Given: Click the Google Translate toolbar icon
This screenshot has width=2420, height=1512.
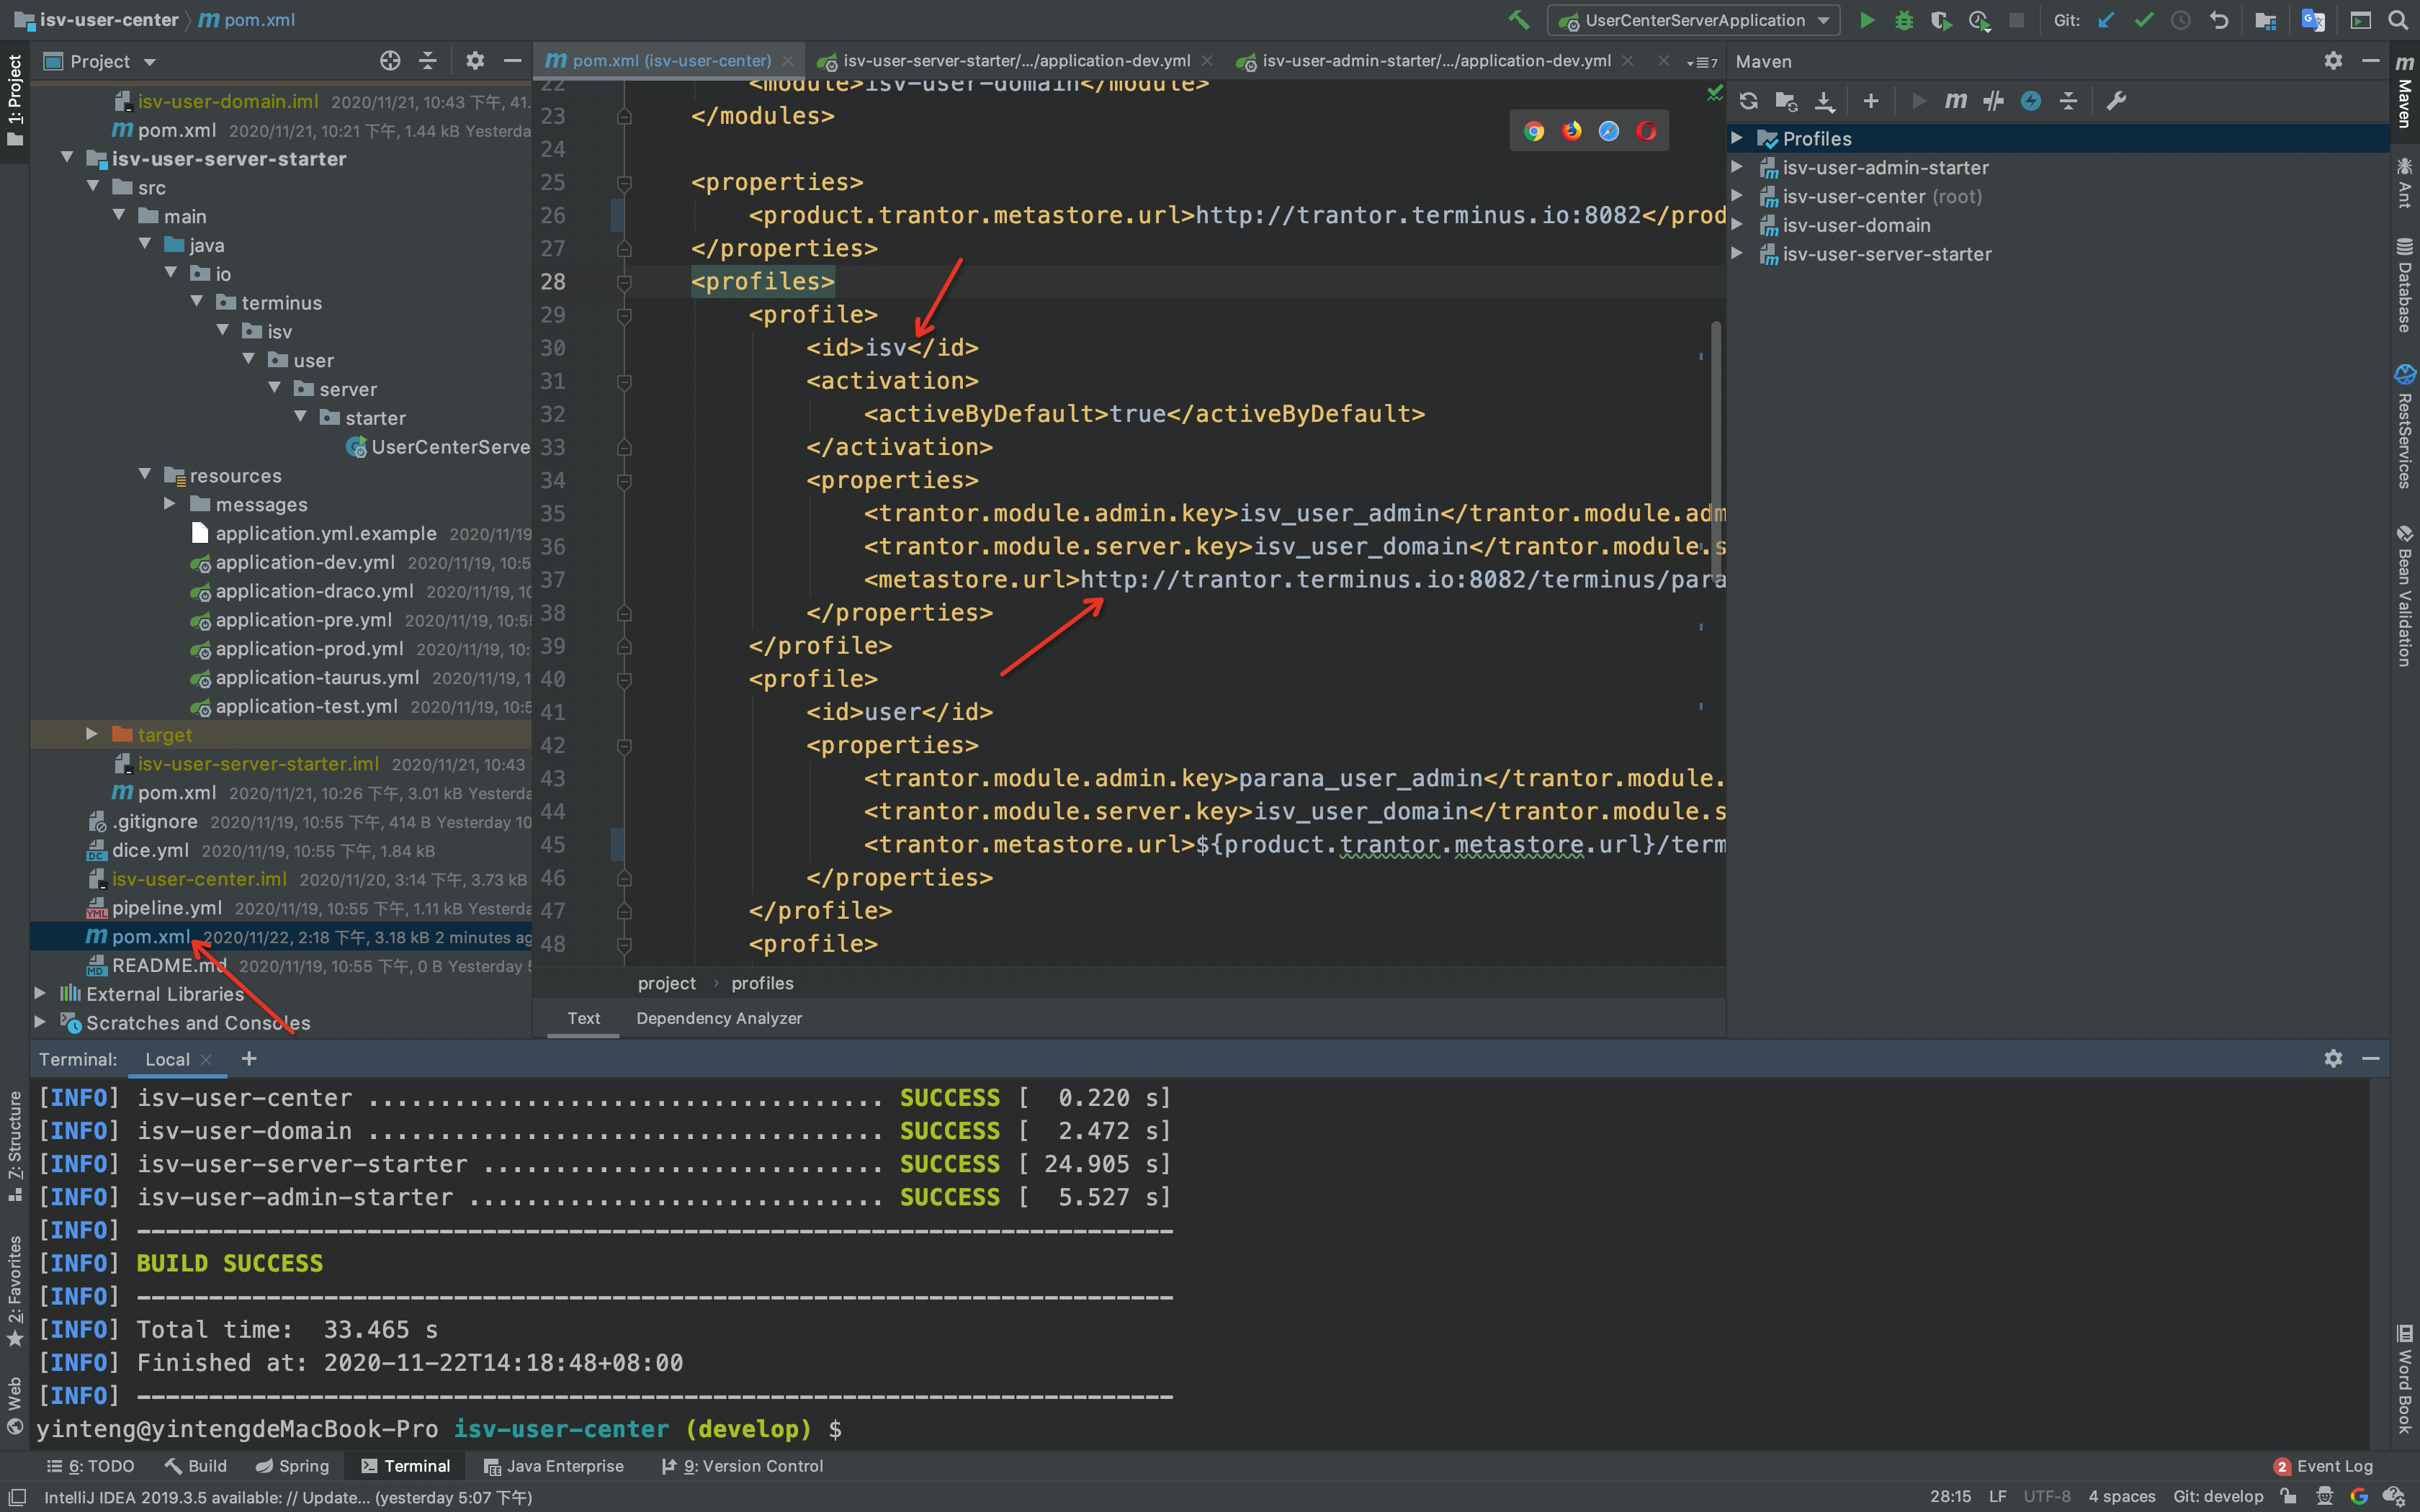Looking at the screenshot, I should coord(2313,20).
